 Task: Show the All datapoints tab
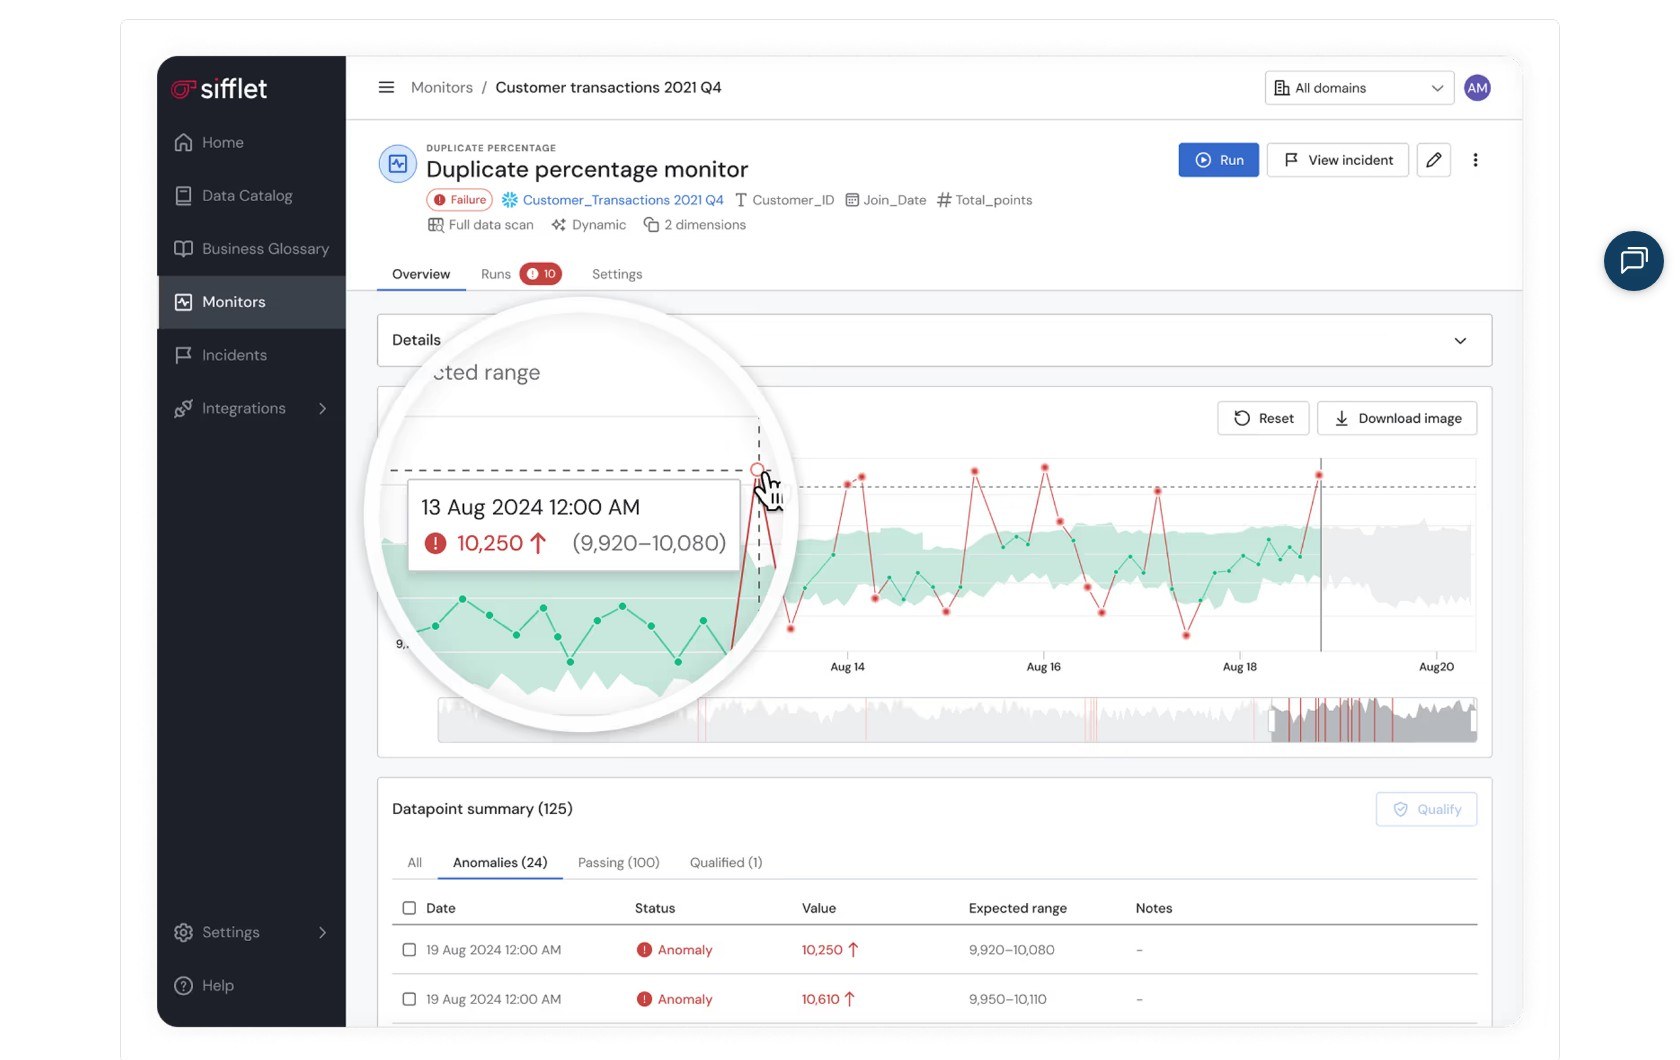(x=415, y=862)
